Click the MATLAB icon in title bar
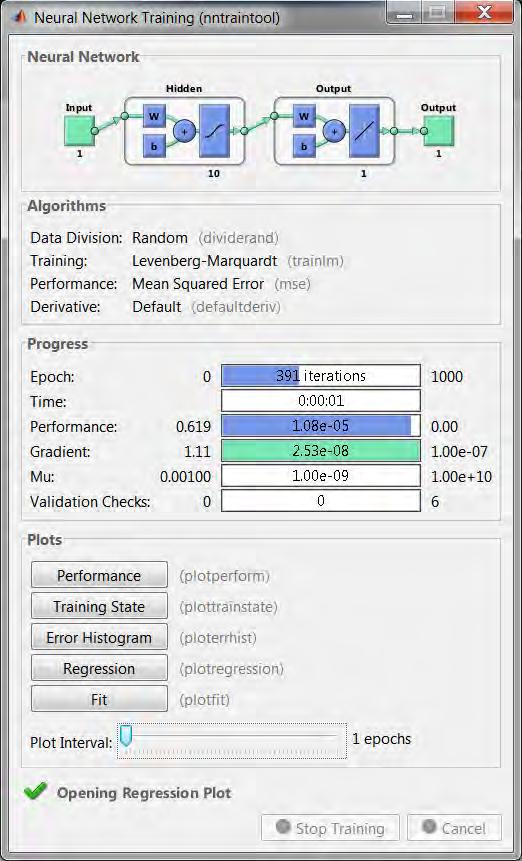The height and width of the screenshot is (861, 522). [21, 17]
